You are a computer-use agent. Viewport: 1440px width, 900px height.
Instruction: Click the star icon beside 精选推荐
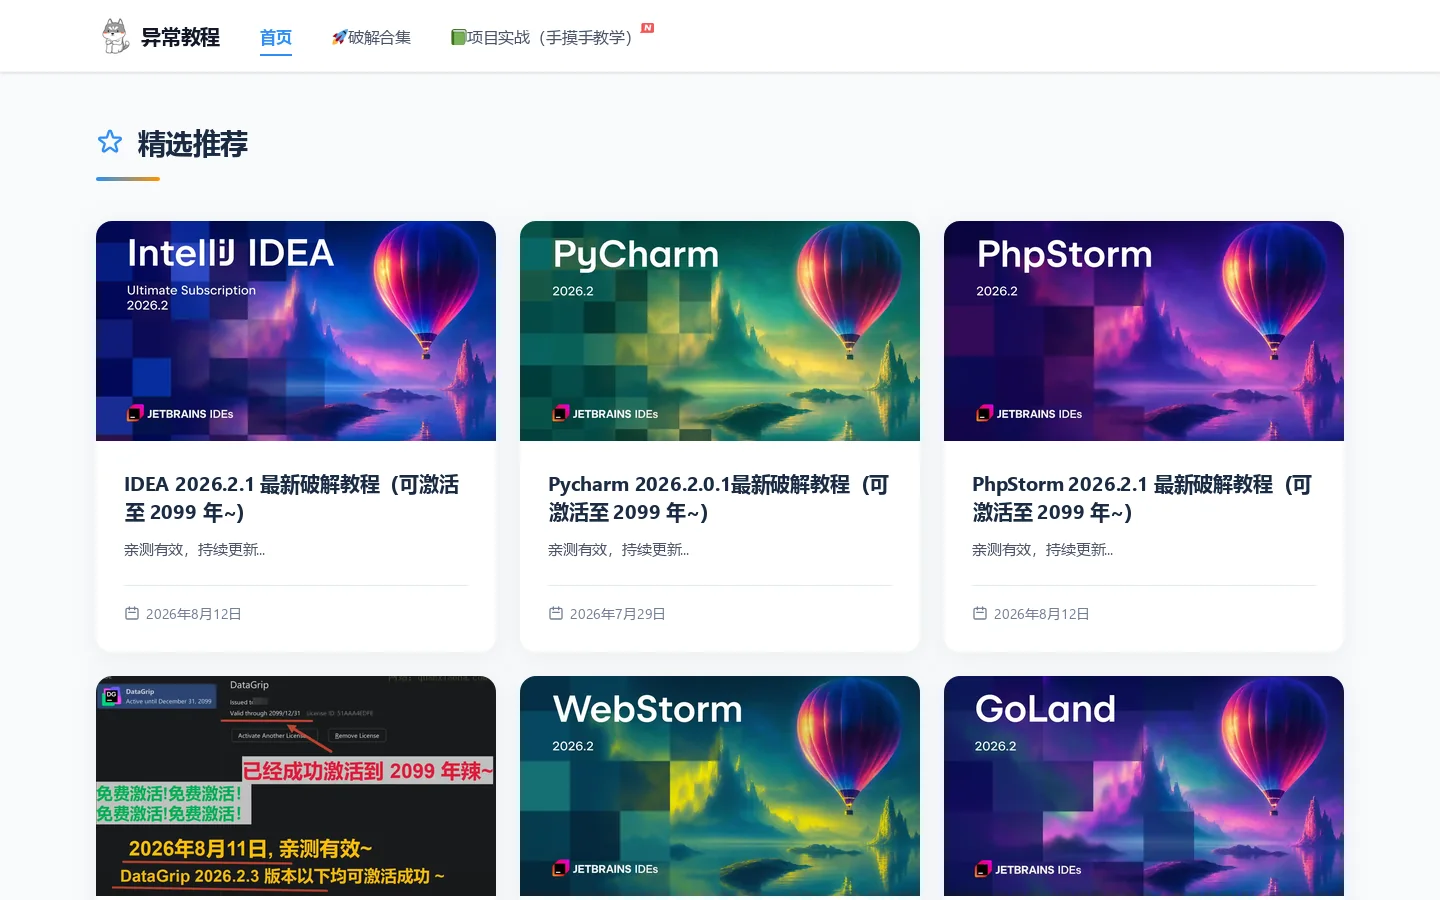pyautogui.click(x=110, y=142)
